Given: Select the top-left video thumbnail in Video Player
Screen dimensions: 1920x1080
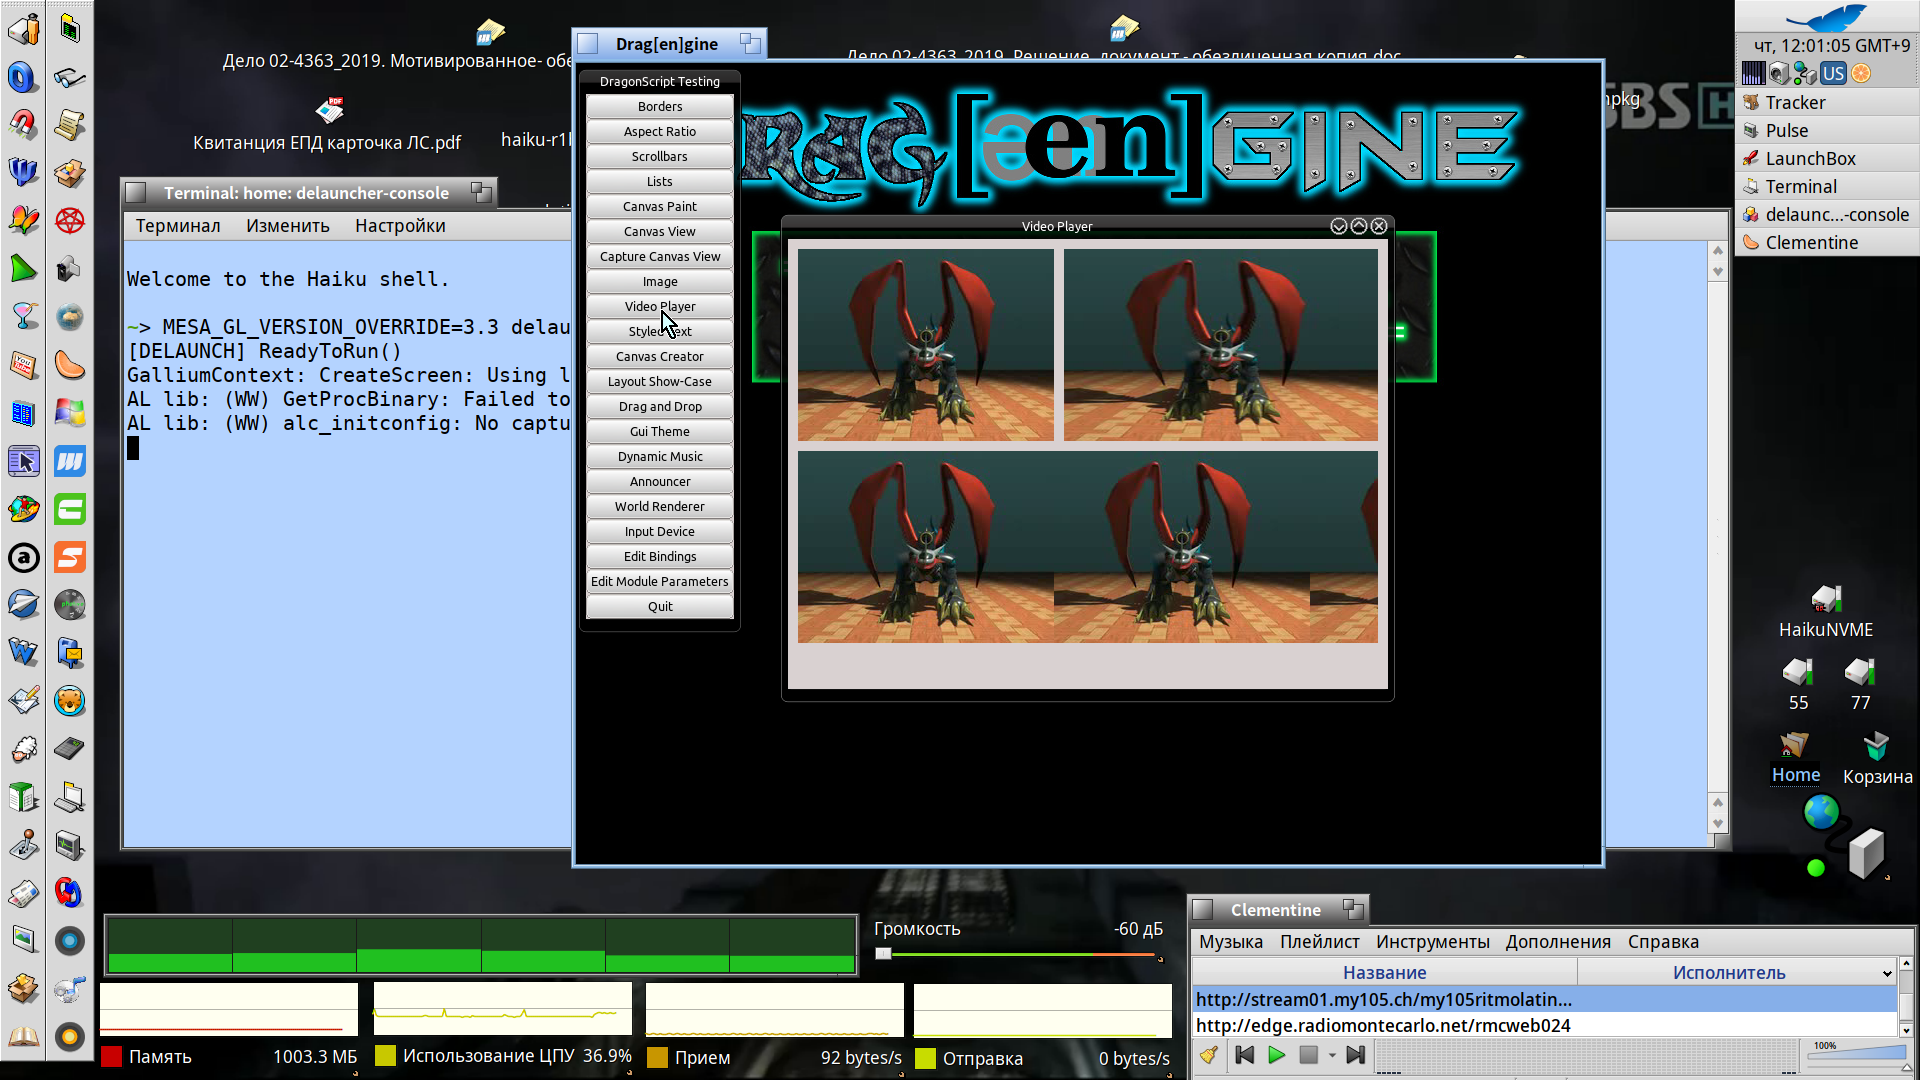Looking at the screenshot, I should pos(925,345).
